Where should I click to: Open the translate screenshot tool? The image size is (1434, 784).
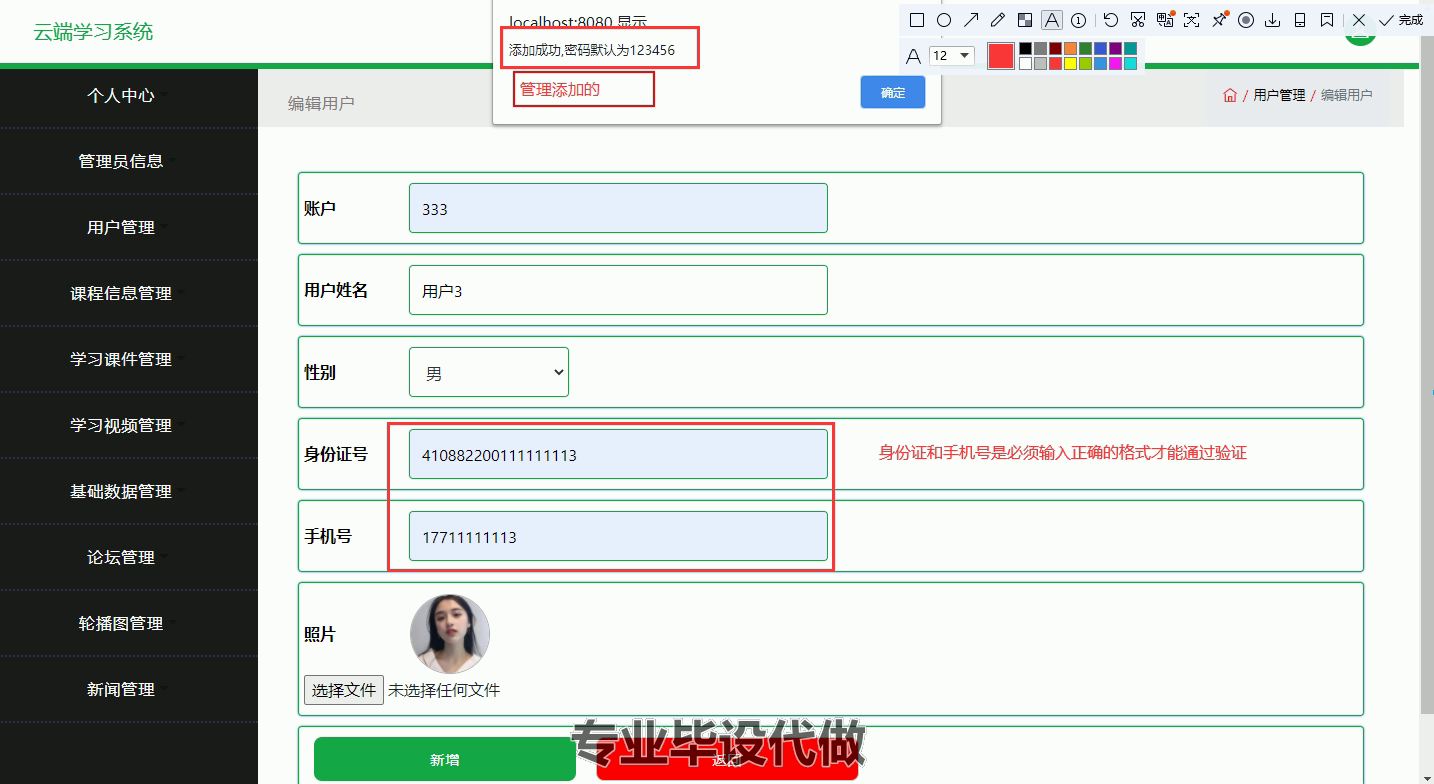tap(1165, 20)
